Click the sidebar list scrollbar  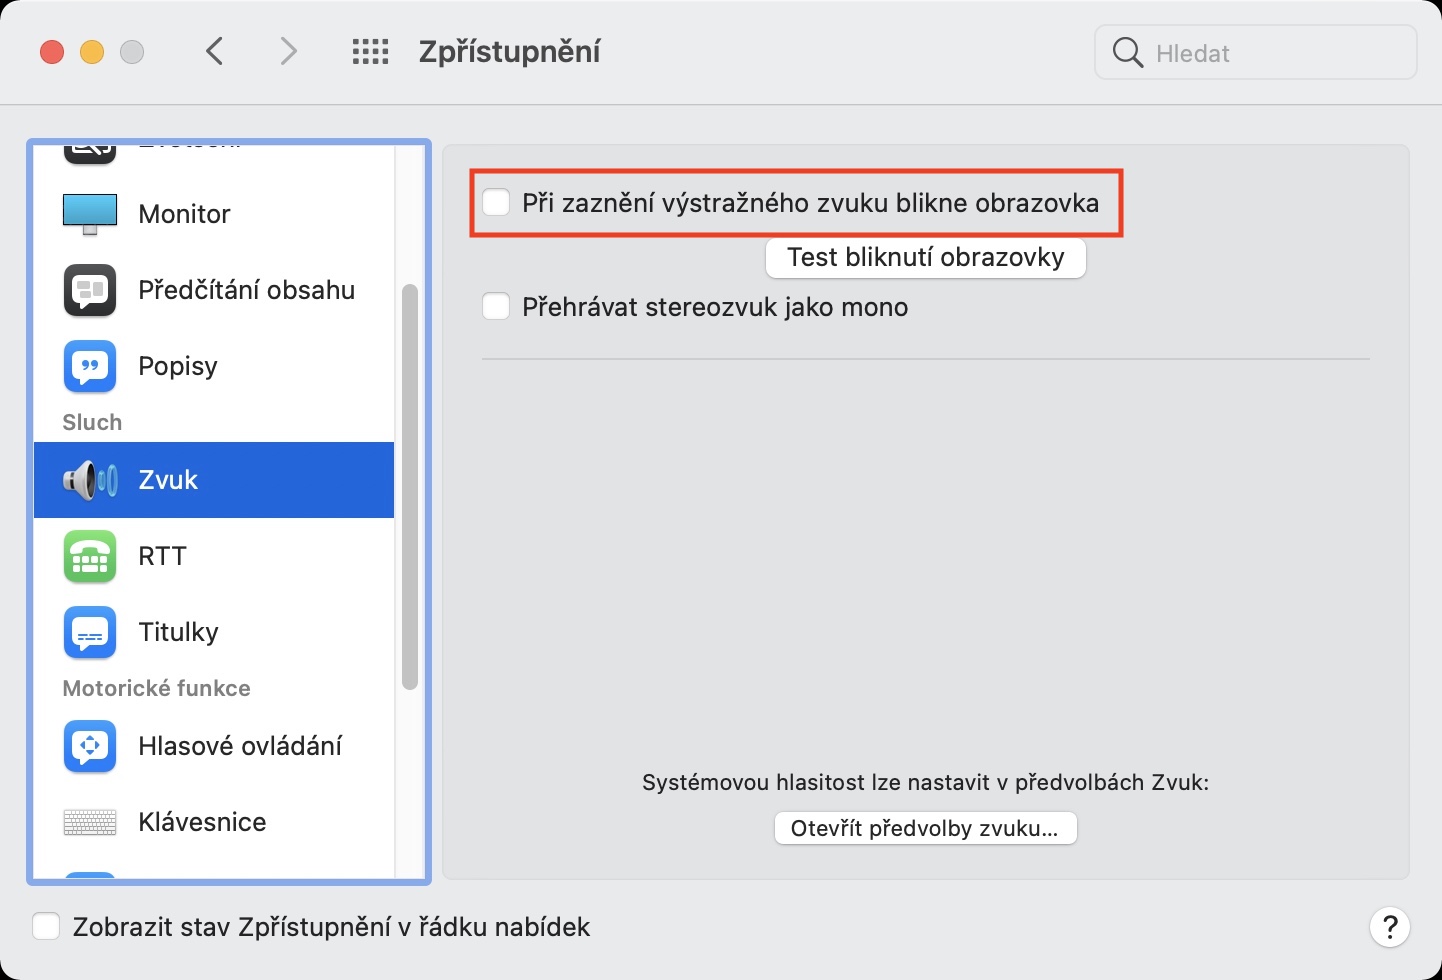point(409,487)
